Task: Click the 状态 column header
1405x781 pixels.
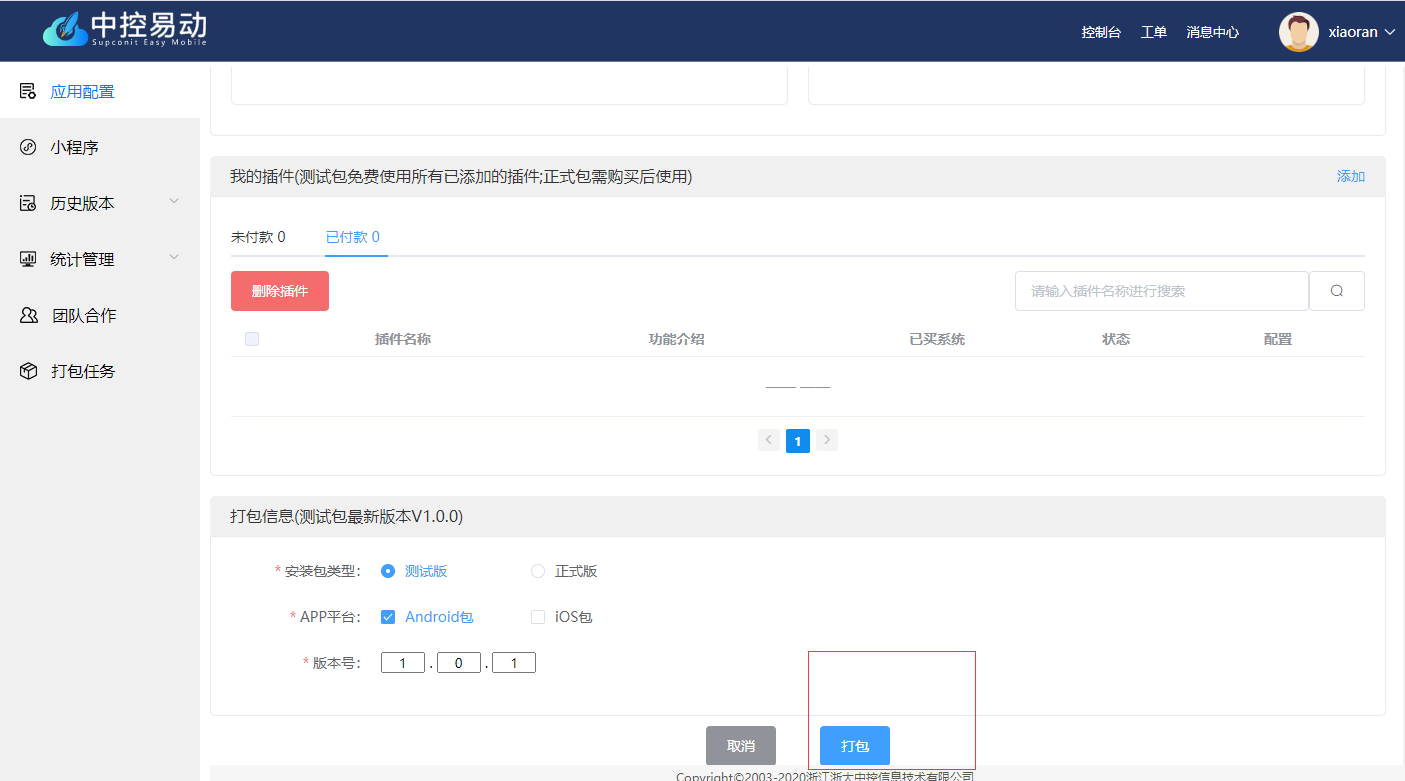Action: tap(1116, 339)
